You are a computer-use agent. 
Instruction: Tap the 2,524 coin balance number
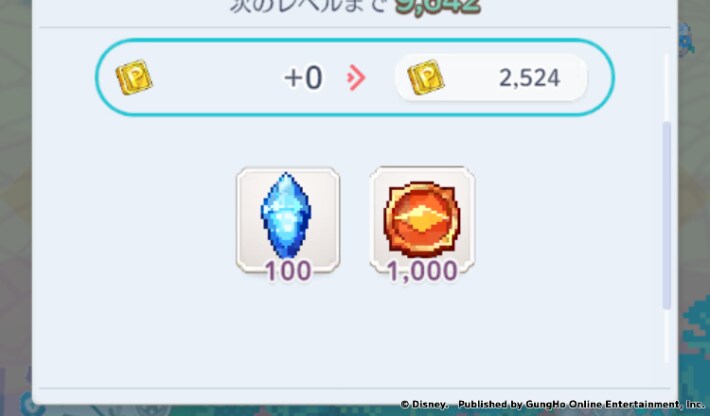click(529, 78)
